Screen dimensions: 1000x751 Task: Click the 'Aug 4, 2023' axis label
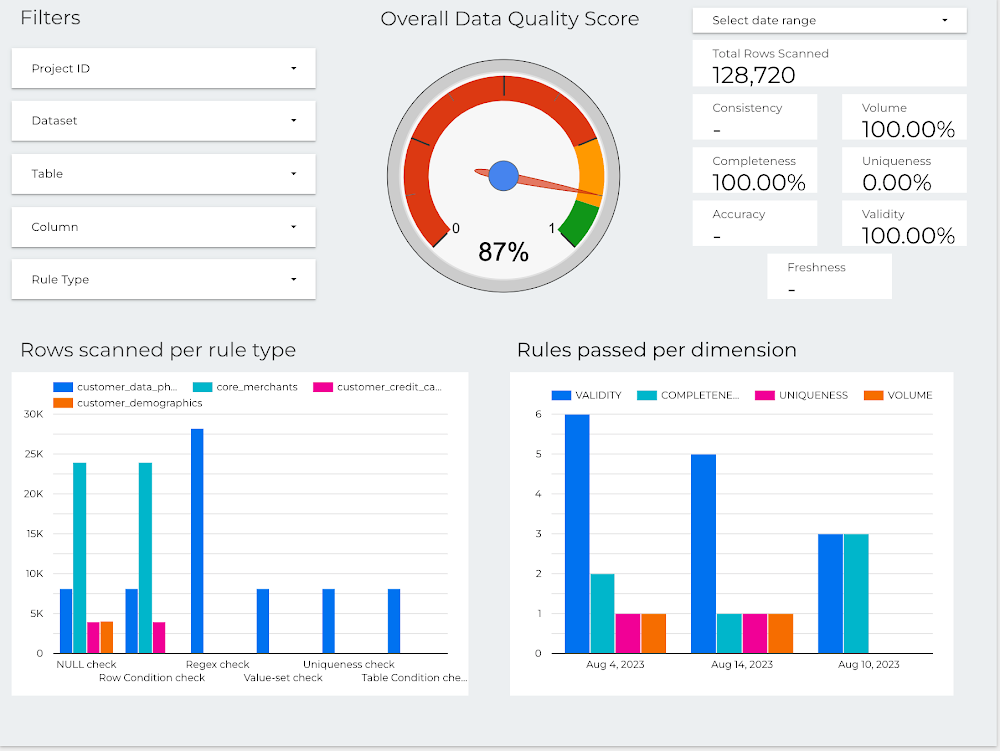pyautogui.click(x=615, y=664)
